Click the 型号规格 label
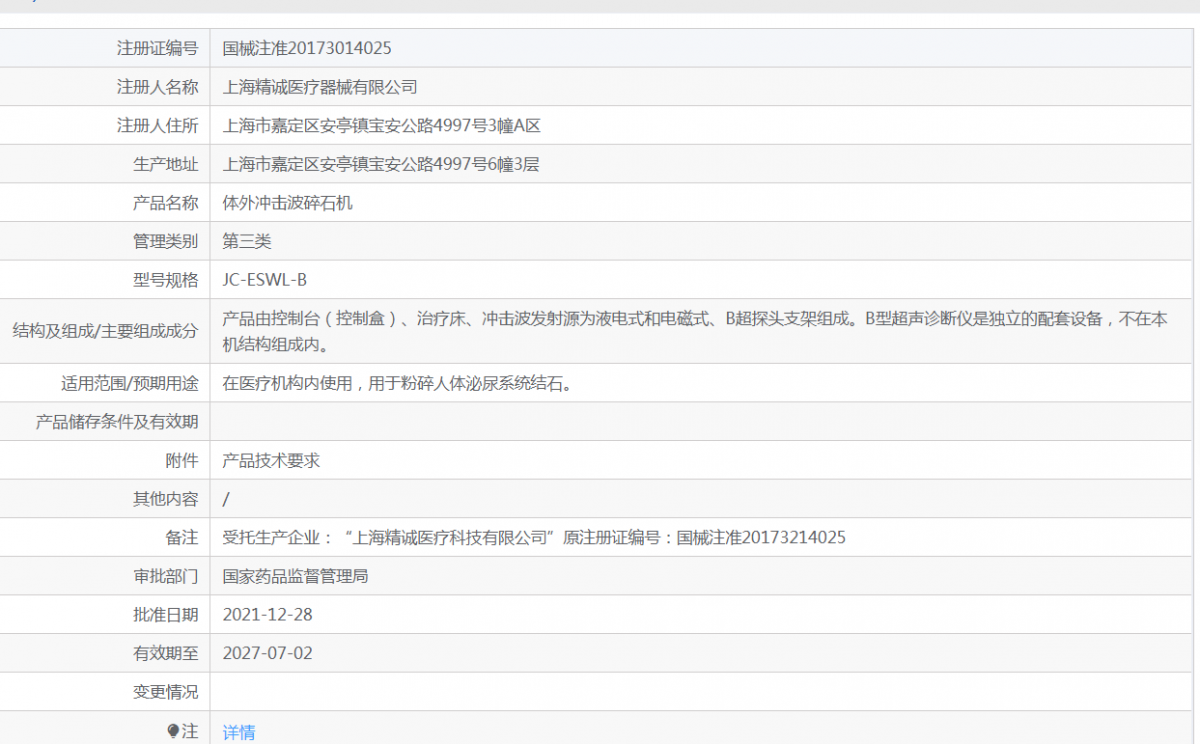 coord(165,280)
